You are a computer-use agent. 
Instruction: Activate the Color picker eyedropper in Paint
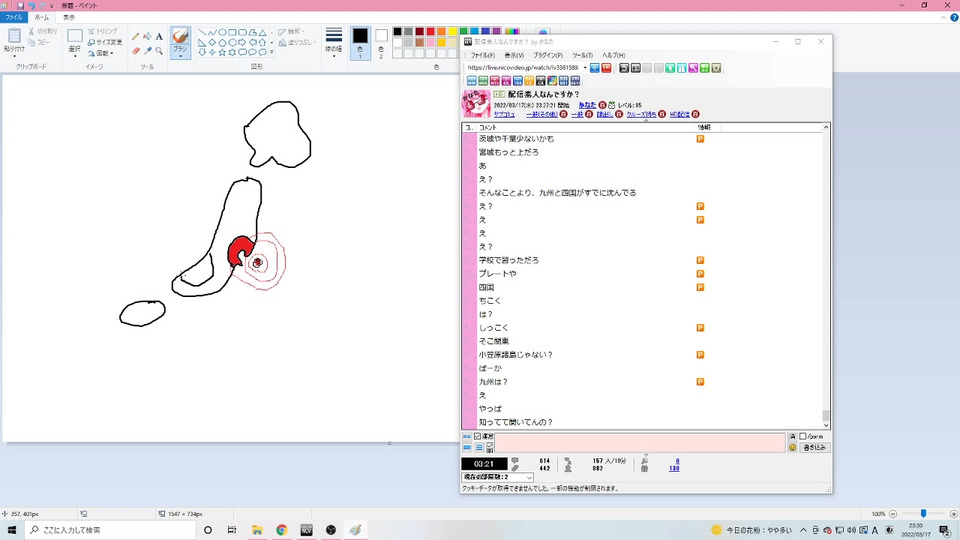pyautogui.click(x=147, y=51)
